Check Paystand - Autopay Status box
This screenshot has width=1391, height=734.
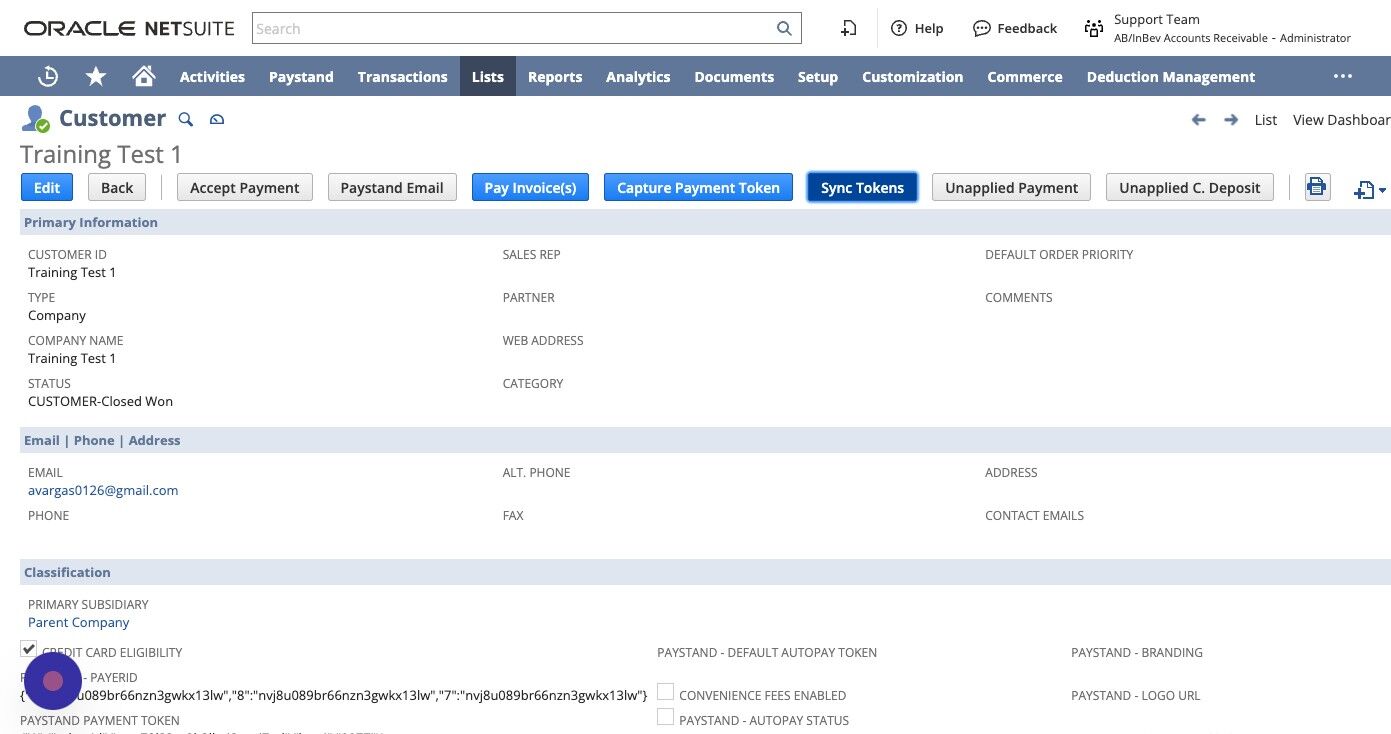pyautogui.click(x=665, y=717)
